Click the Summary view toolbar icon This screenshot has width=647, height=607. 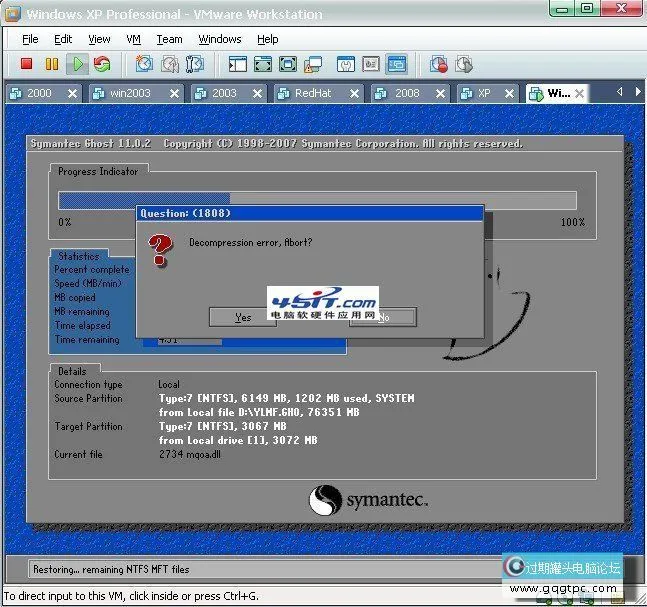tap(346, 64)
